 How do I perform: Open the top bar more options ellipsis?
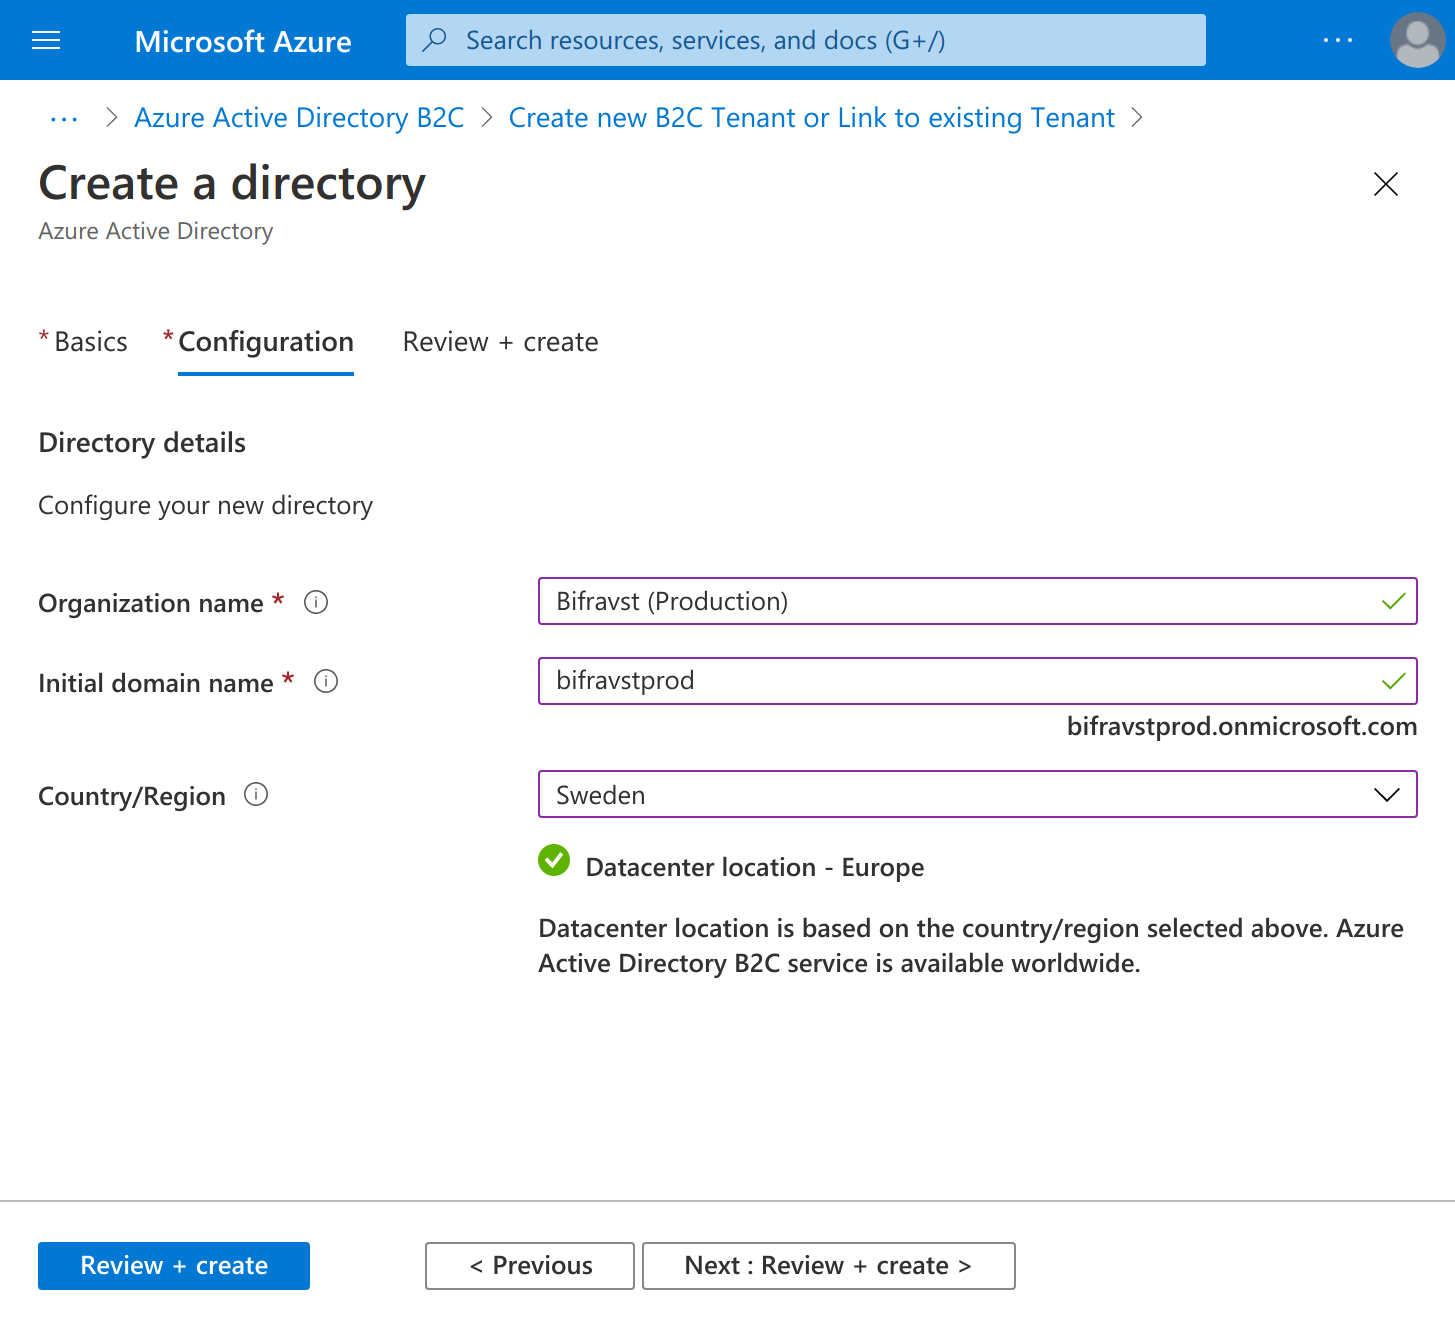(1337, 40)
